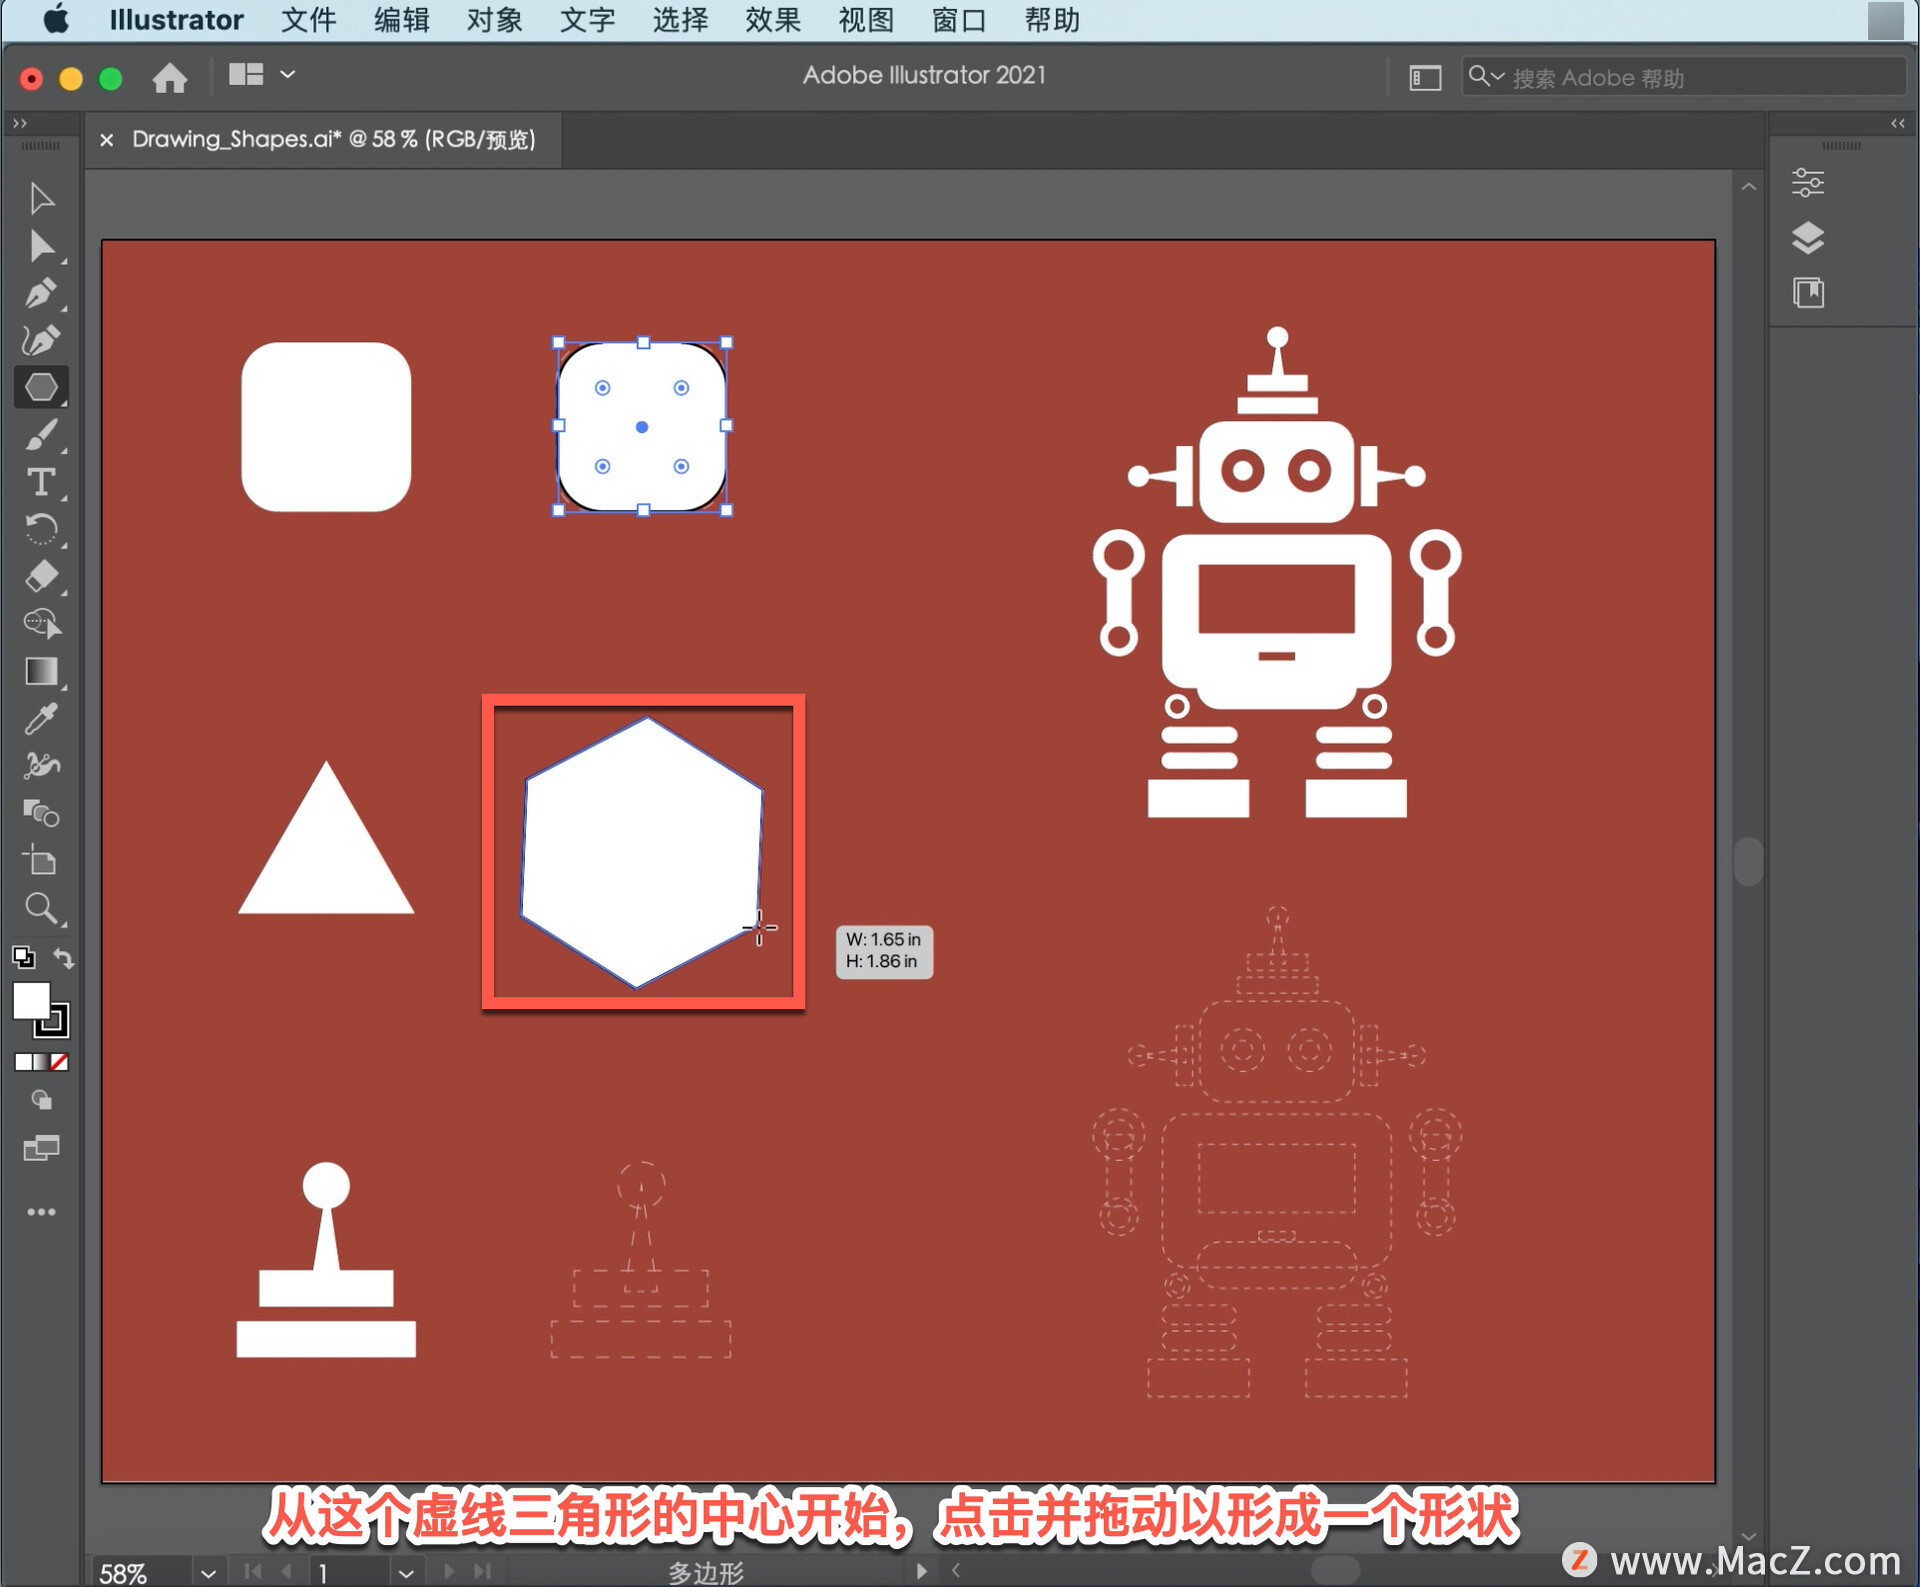This screenshot has width=1920, height=1587.
Task: Expand the Arrange Documents dropdown arrow
Action: click(288, 75)
